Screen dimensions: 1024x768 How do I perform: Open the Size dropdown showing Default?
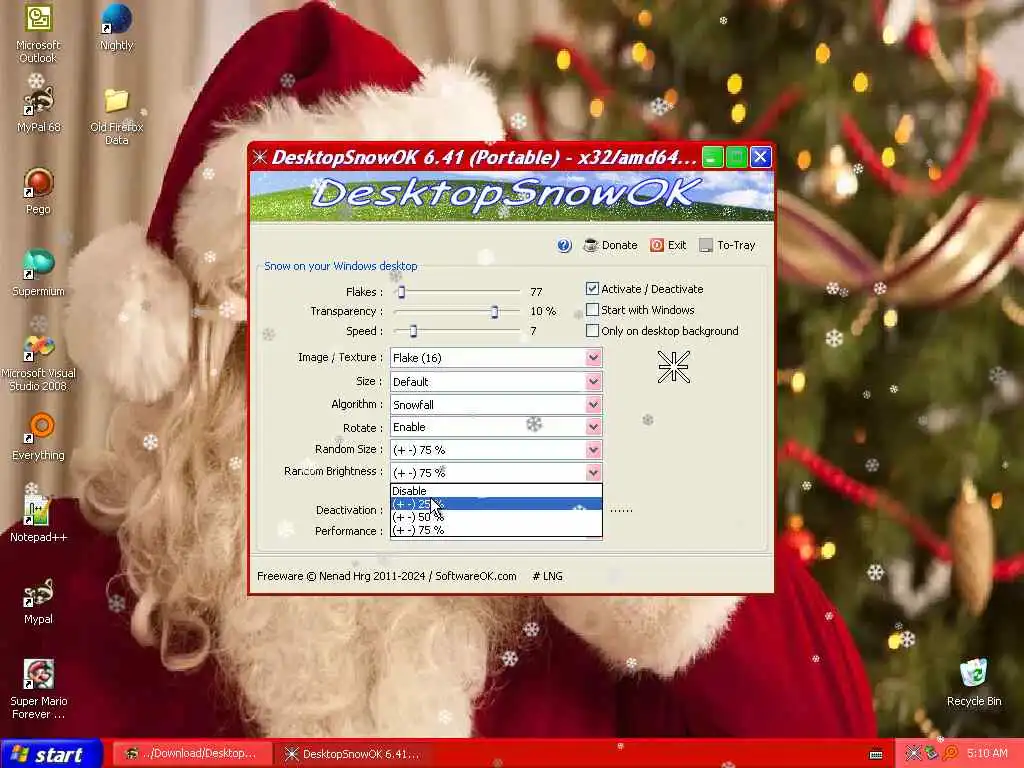click(x=496, y=381)
